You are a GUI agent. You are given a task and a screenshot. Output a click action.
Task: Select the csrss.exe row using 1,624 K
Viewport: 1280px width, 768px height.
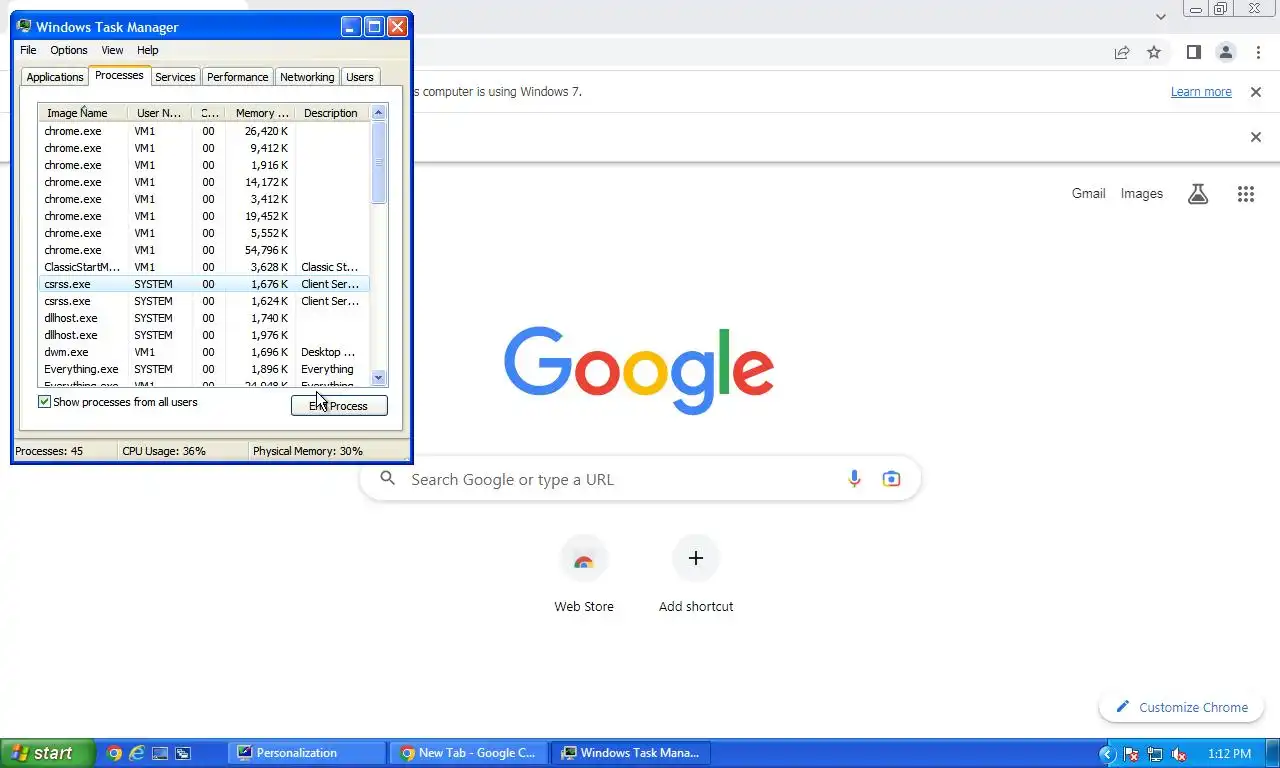pos(204,301)
